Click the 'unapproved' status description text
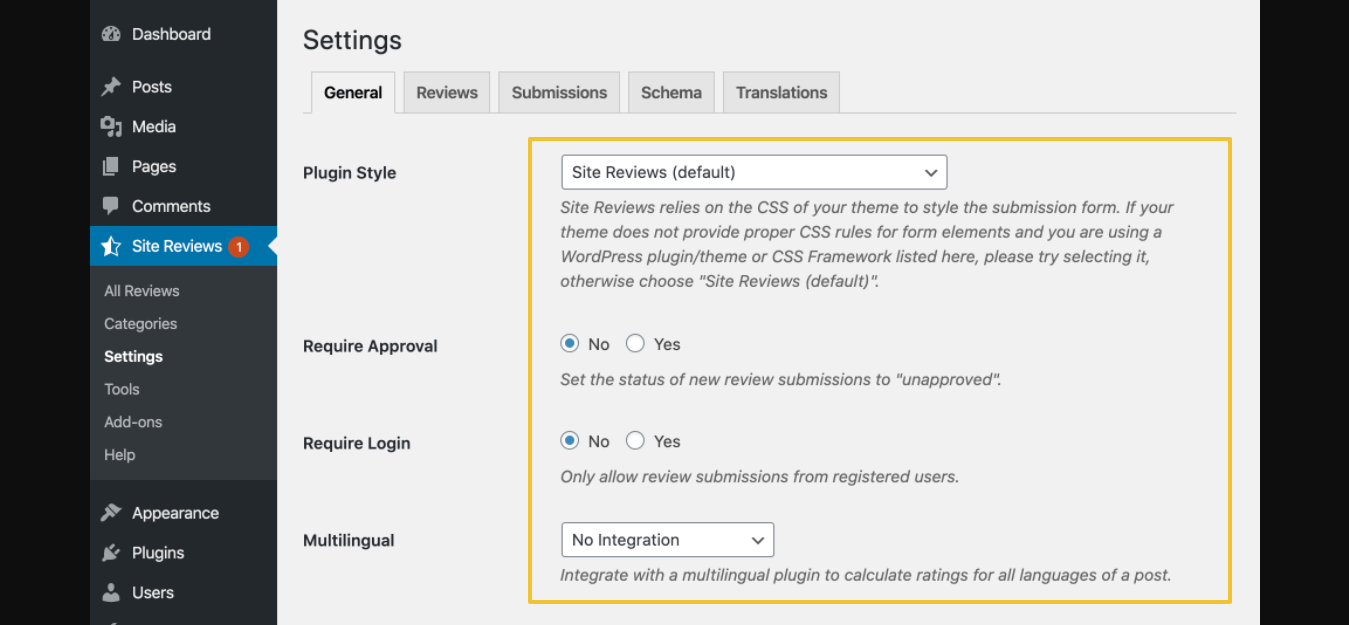 [x=781, y=380]
